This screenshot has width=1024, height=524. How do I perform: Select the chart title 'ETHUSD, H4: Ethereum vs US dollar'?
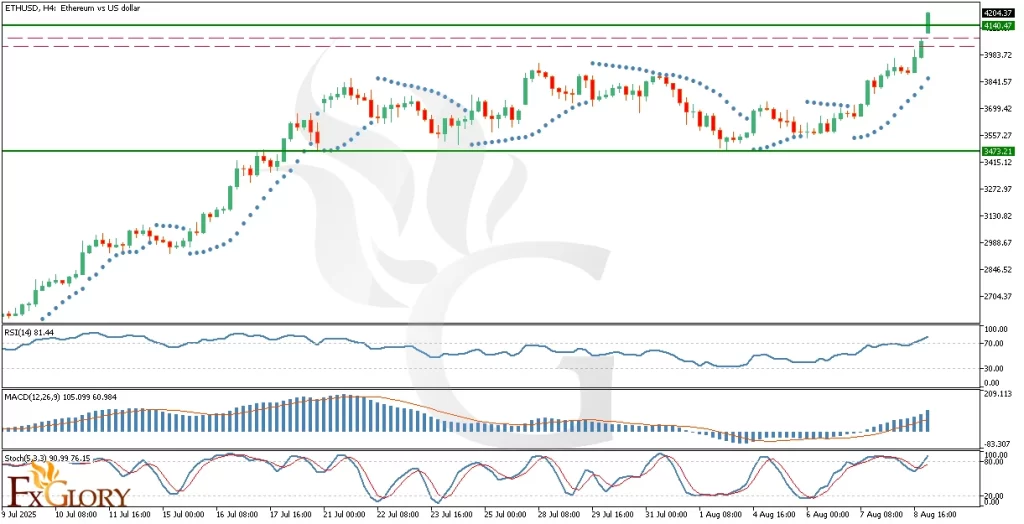tap(72, 8)
